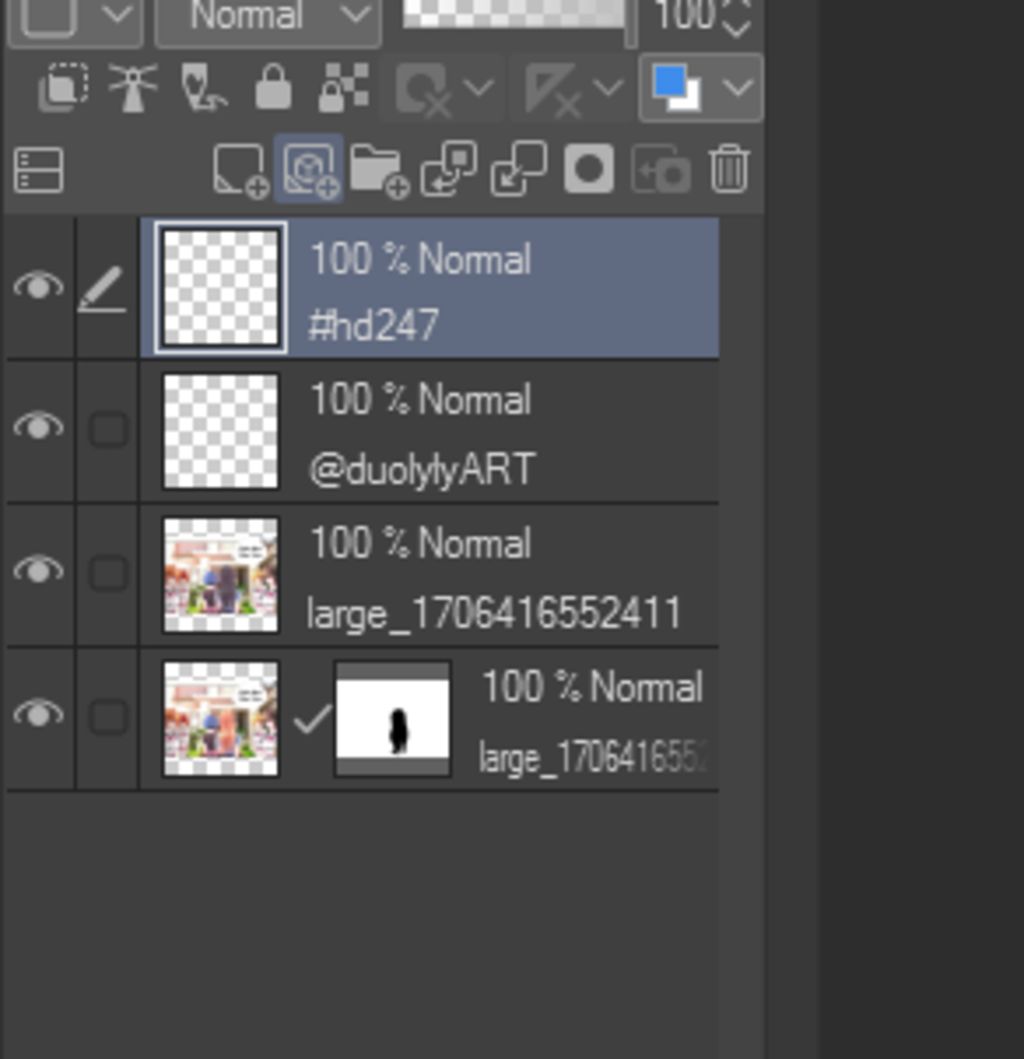
Task: Toggle visibility of @duolylyART layer
Action: [x=38, y=427]
